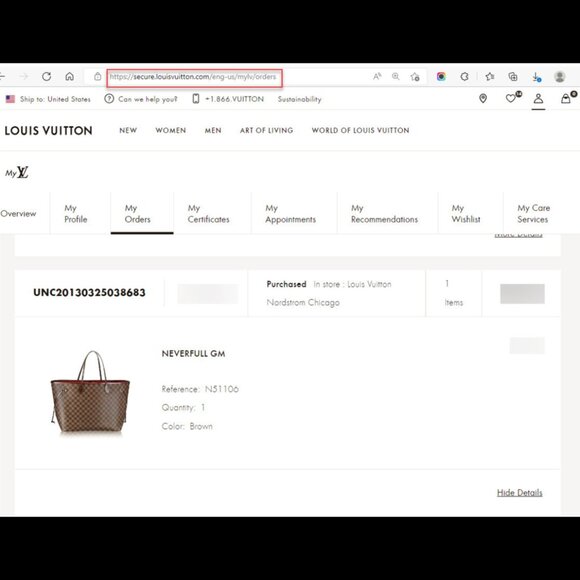Change Ship to: United States
This screenshot has height=580, width=580.
55,99
